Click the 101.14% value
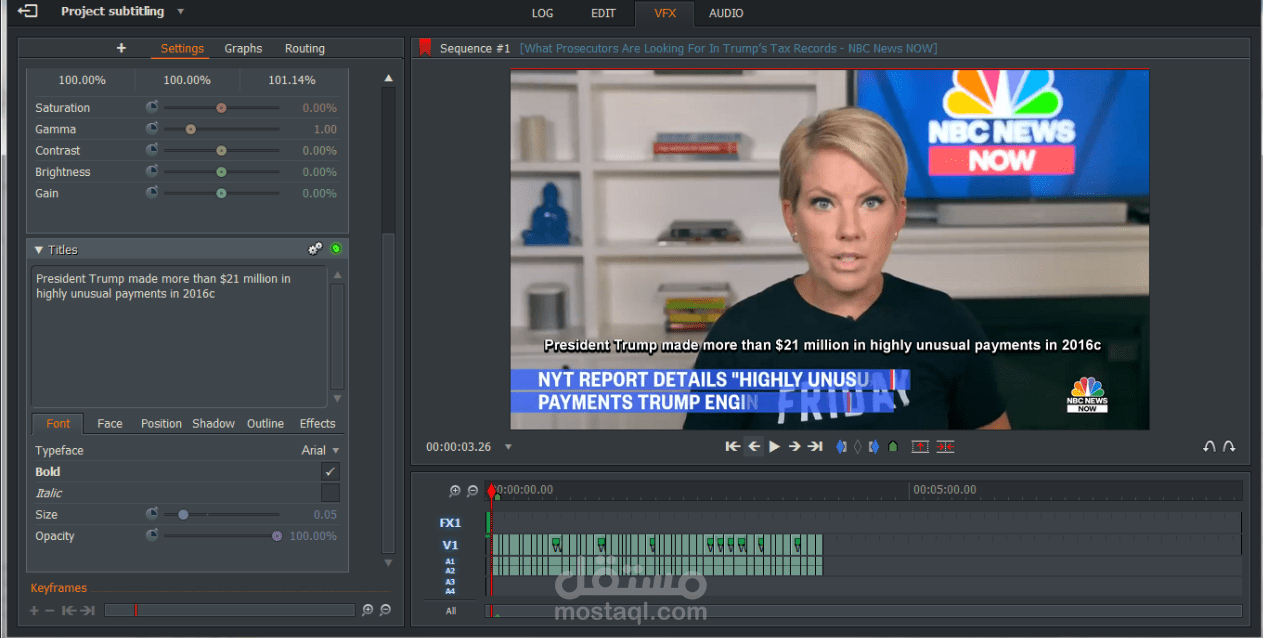This screenshot has height=638, width=1263. coord(292,80)
